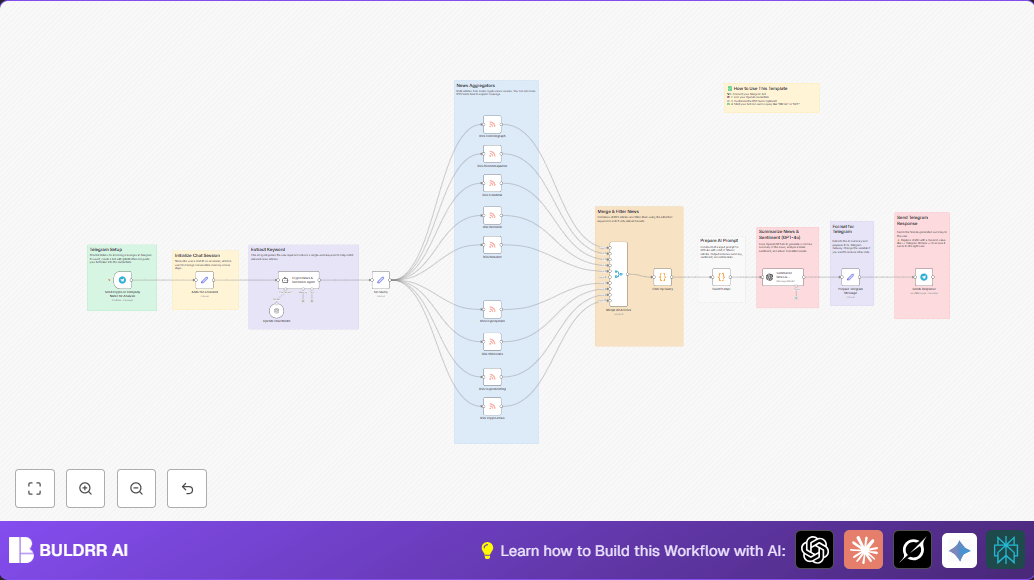The width and height of the screenshot is (1034, 580).
Task: Zoom in on the workflow canvas
Action: 86,488
